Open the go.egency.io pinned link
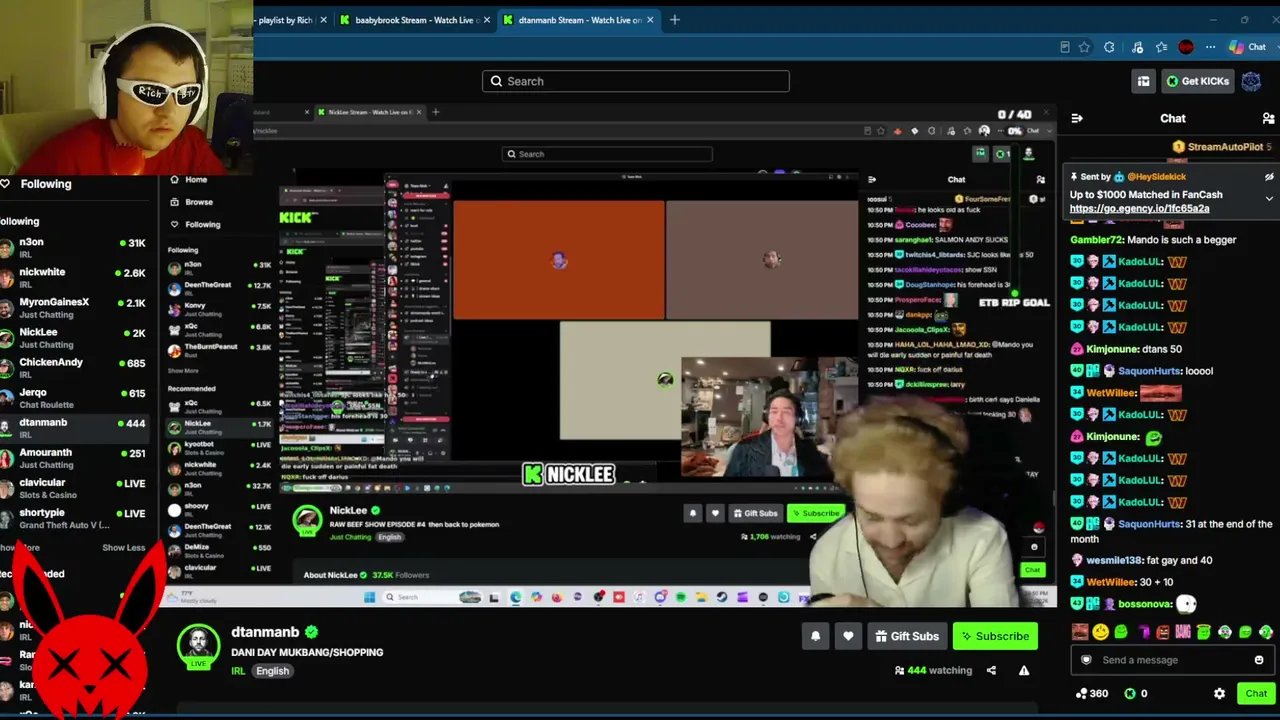The height and width of the screenshot is (720, 1280). pos(1139,208)
